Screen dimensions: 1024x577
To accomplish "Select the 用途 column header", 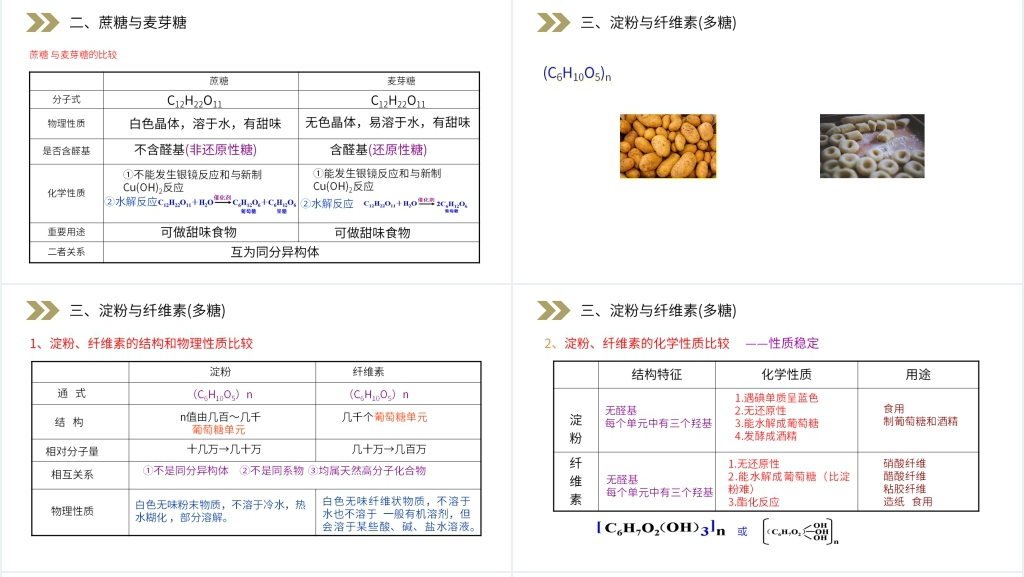I will (x=917, y=374).
